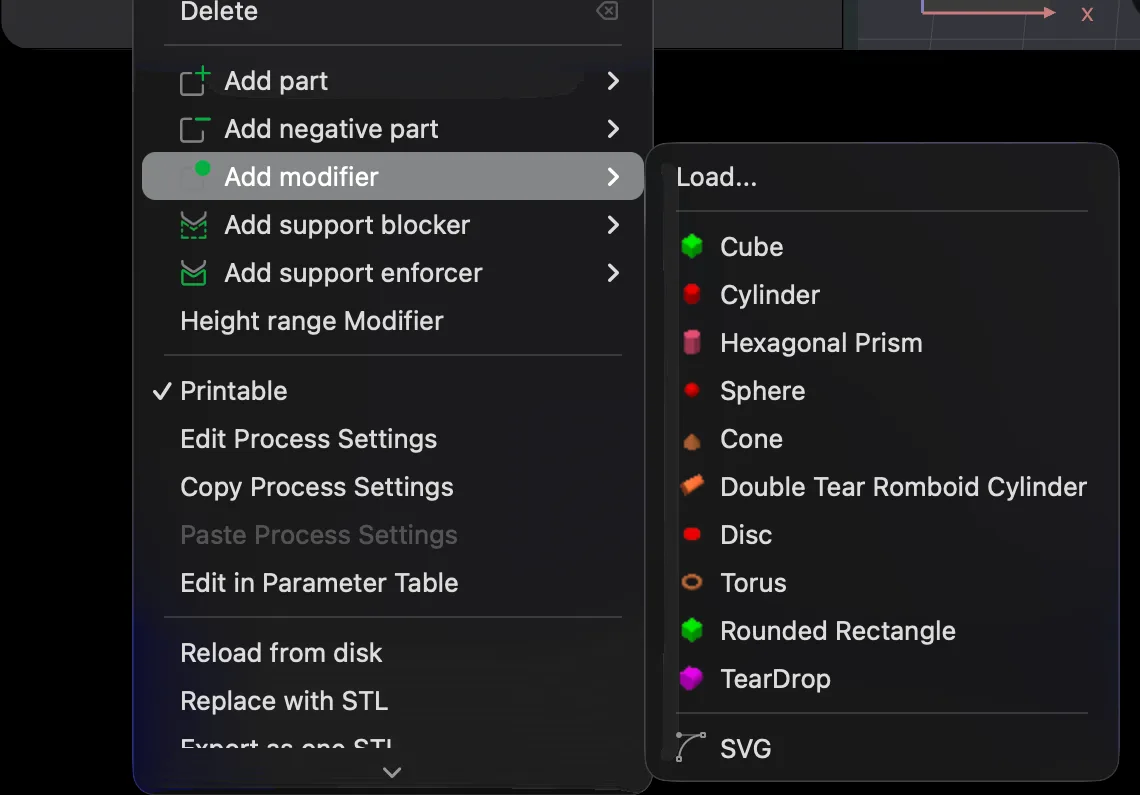Screen dimensions: 1140x795
Task: Open Edit in Parameter Table
Action: pyautogui.click(x=319, y=583)
